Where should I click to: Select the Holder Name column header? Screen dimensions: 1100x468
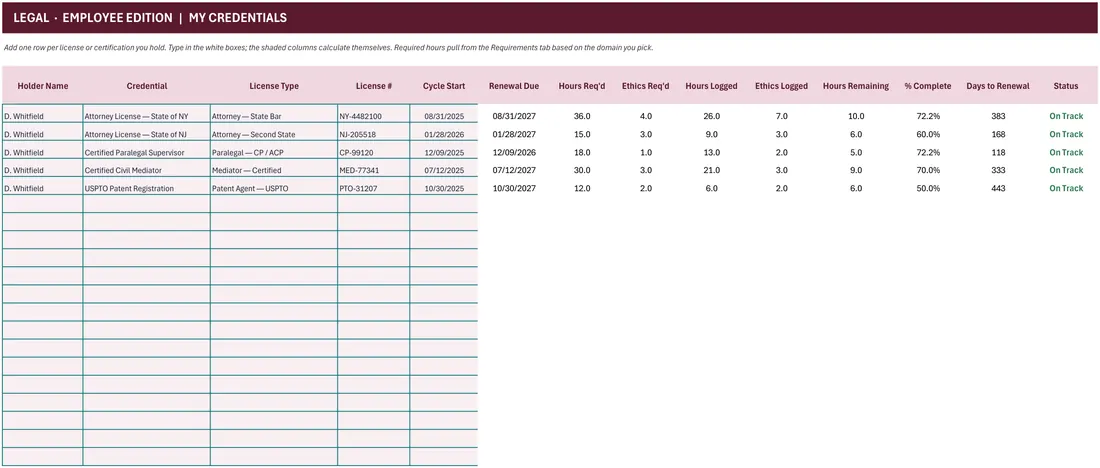[43, 86]
